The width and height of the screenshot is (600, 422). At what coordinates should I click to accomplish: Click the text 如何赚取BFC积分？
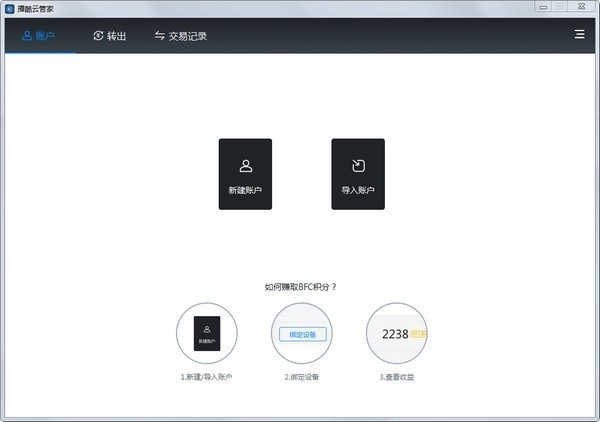click(x=300, y=287)
